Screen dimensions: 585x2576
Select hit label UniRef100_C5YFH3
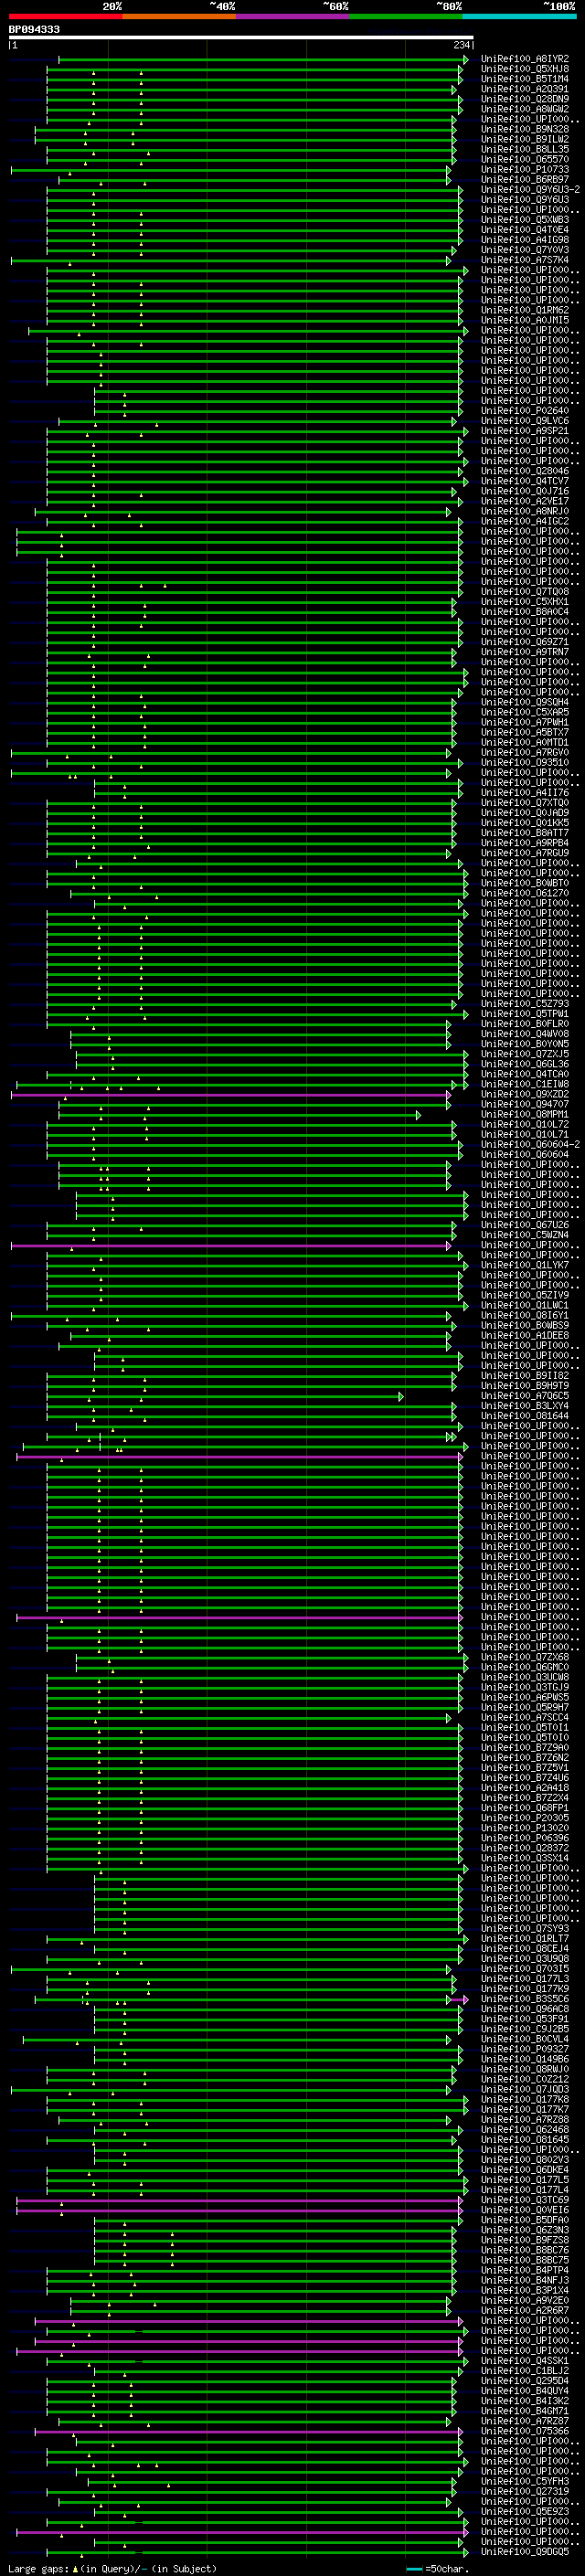click(x=525, y=2481)
